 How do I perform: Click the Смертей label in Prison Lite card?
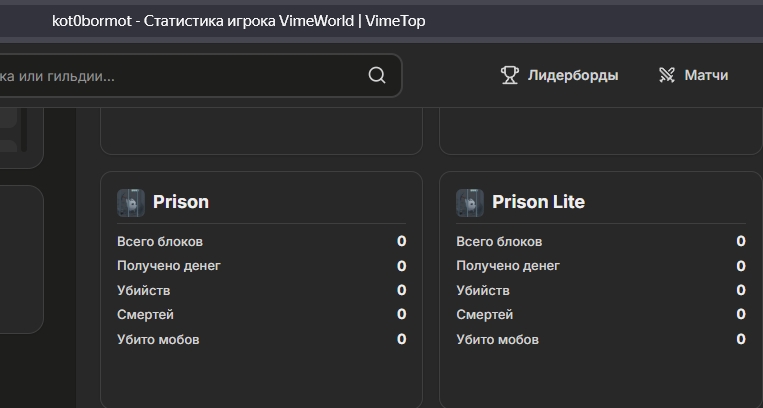(x=485, y=314)
